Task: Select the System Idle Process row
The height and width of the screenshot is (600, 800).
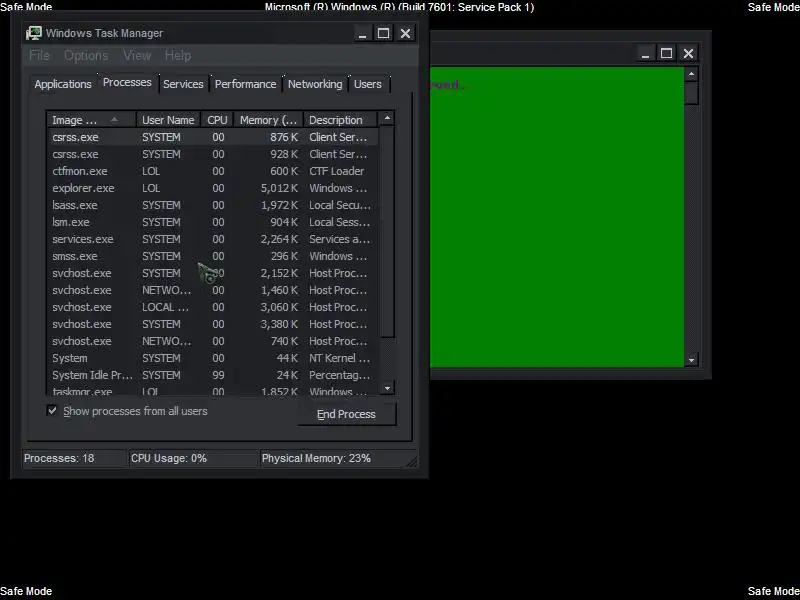Action: (213, 375)
